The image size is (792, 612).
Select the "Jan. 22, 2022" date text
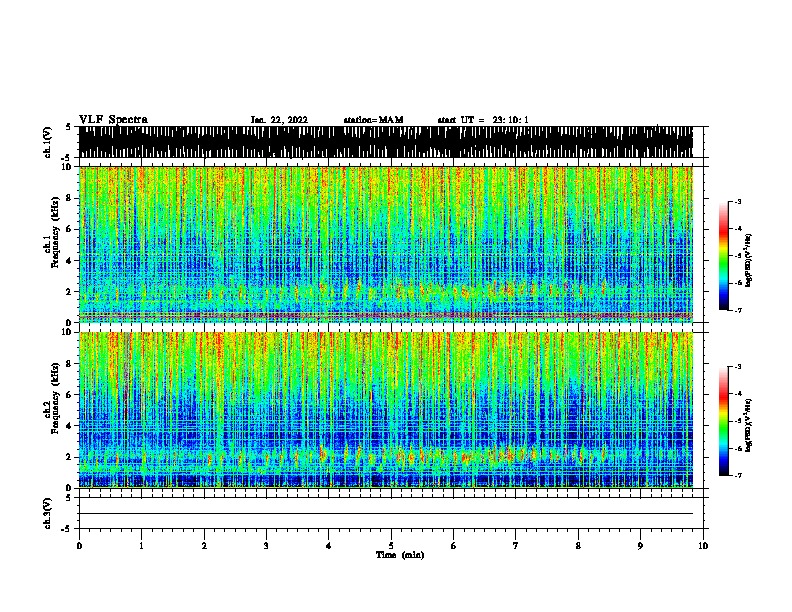click(x=279, y=120)
